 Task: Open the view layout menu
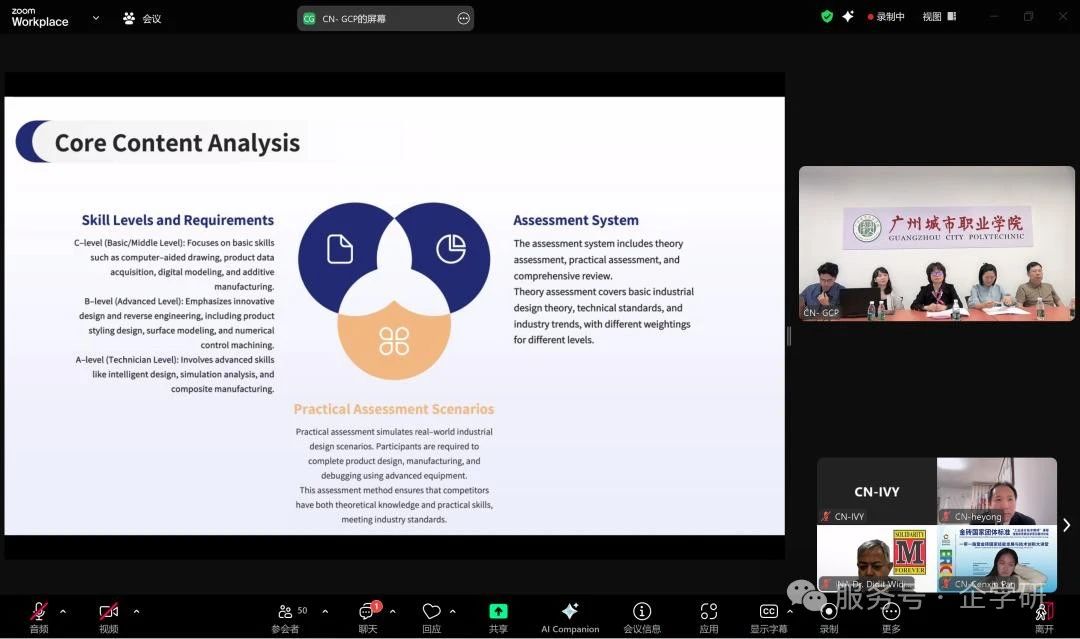938,17
